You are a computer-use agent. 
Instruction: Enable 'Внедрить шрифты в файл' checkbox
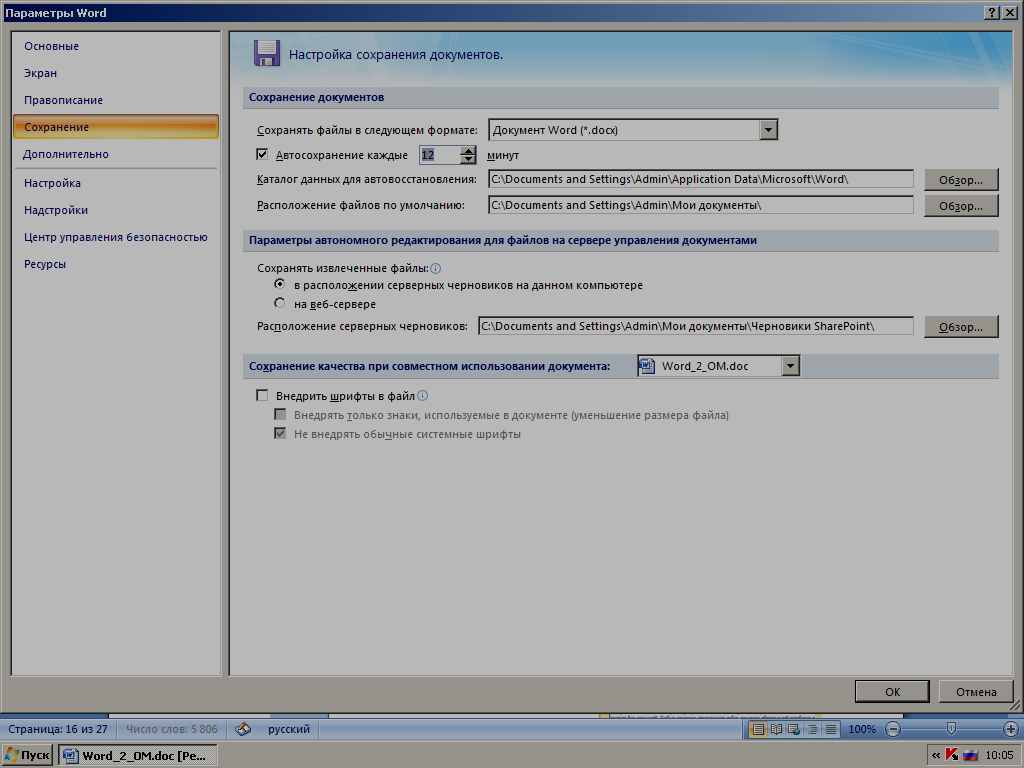(263, 395)
